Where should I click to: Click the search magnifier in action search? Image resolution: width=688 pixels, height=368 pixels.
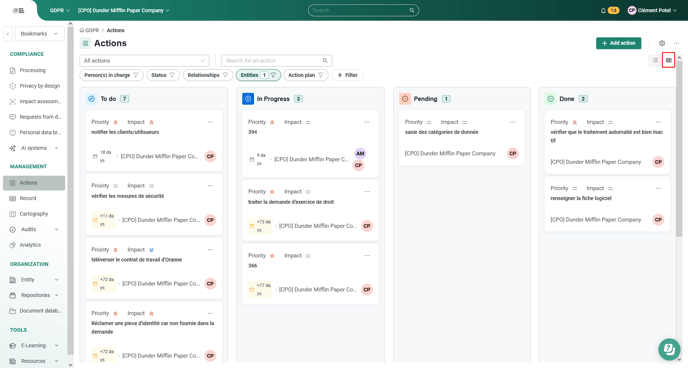click(x=325, y=61)
